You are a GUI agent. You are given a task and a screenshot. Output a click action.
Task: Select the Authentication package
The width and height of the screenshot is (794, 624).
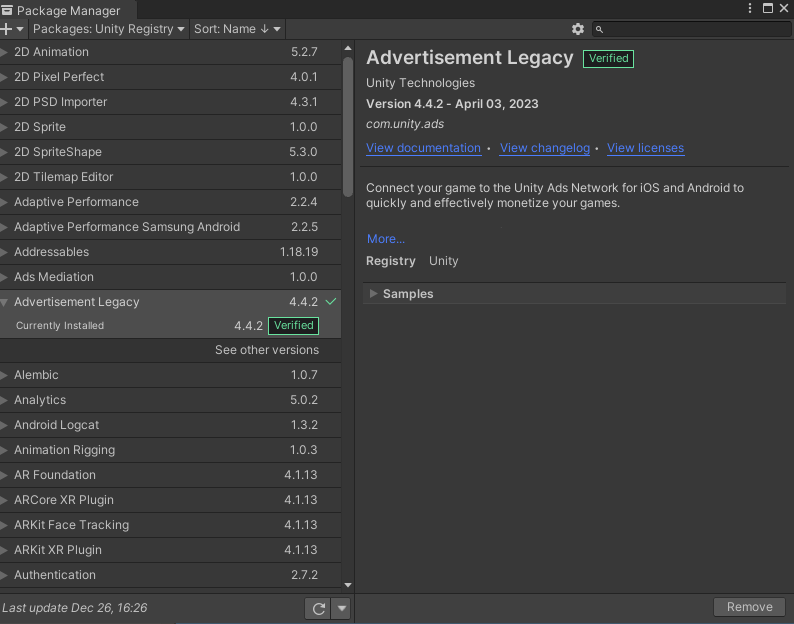[x=170, y=575]
